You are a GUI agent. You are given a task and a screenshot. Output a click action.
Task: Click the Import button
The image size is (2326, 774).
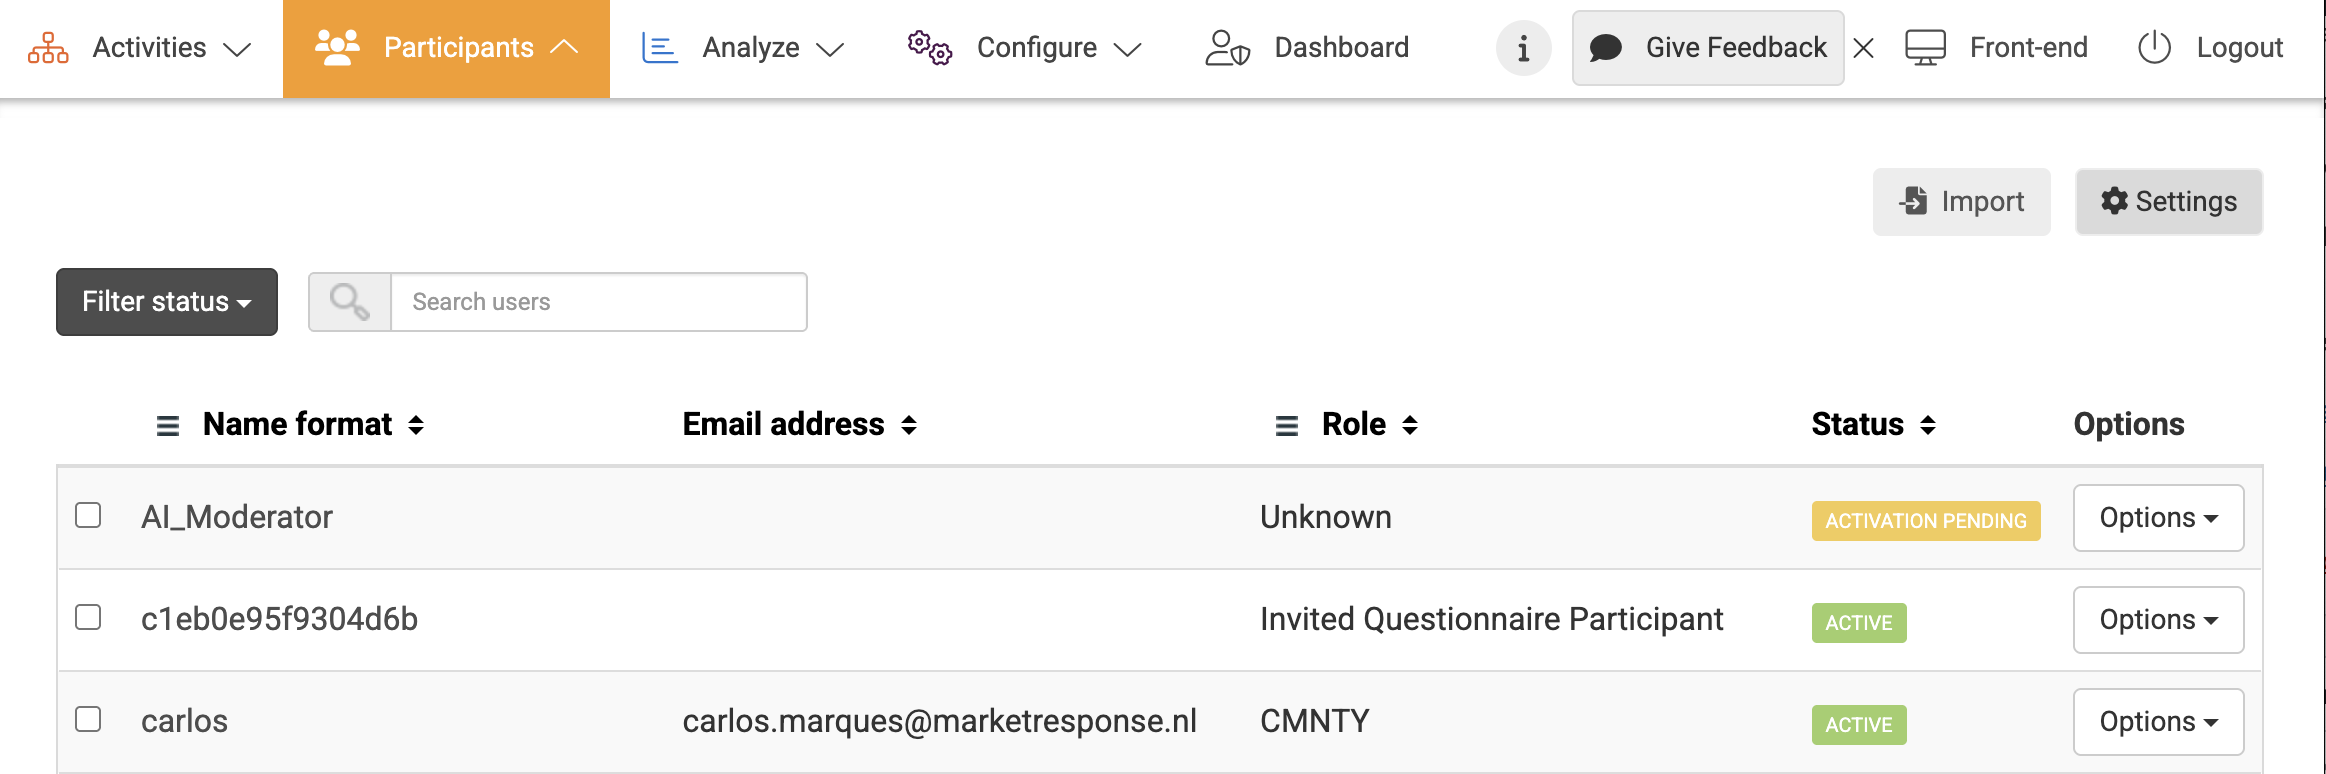1961,202
